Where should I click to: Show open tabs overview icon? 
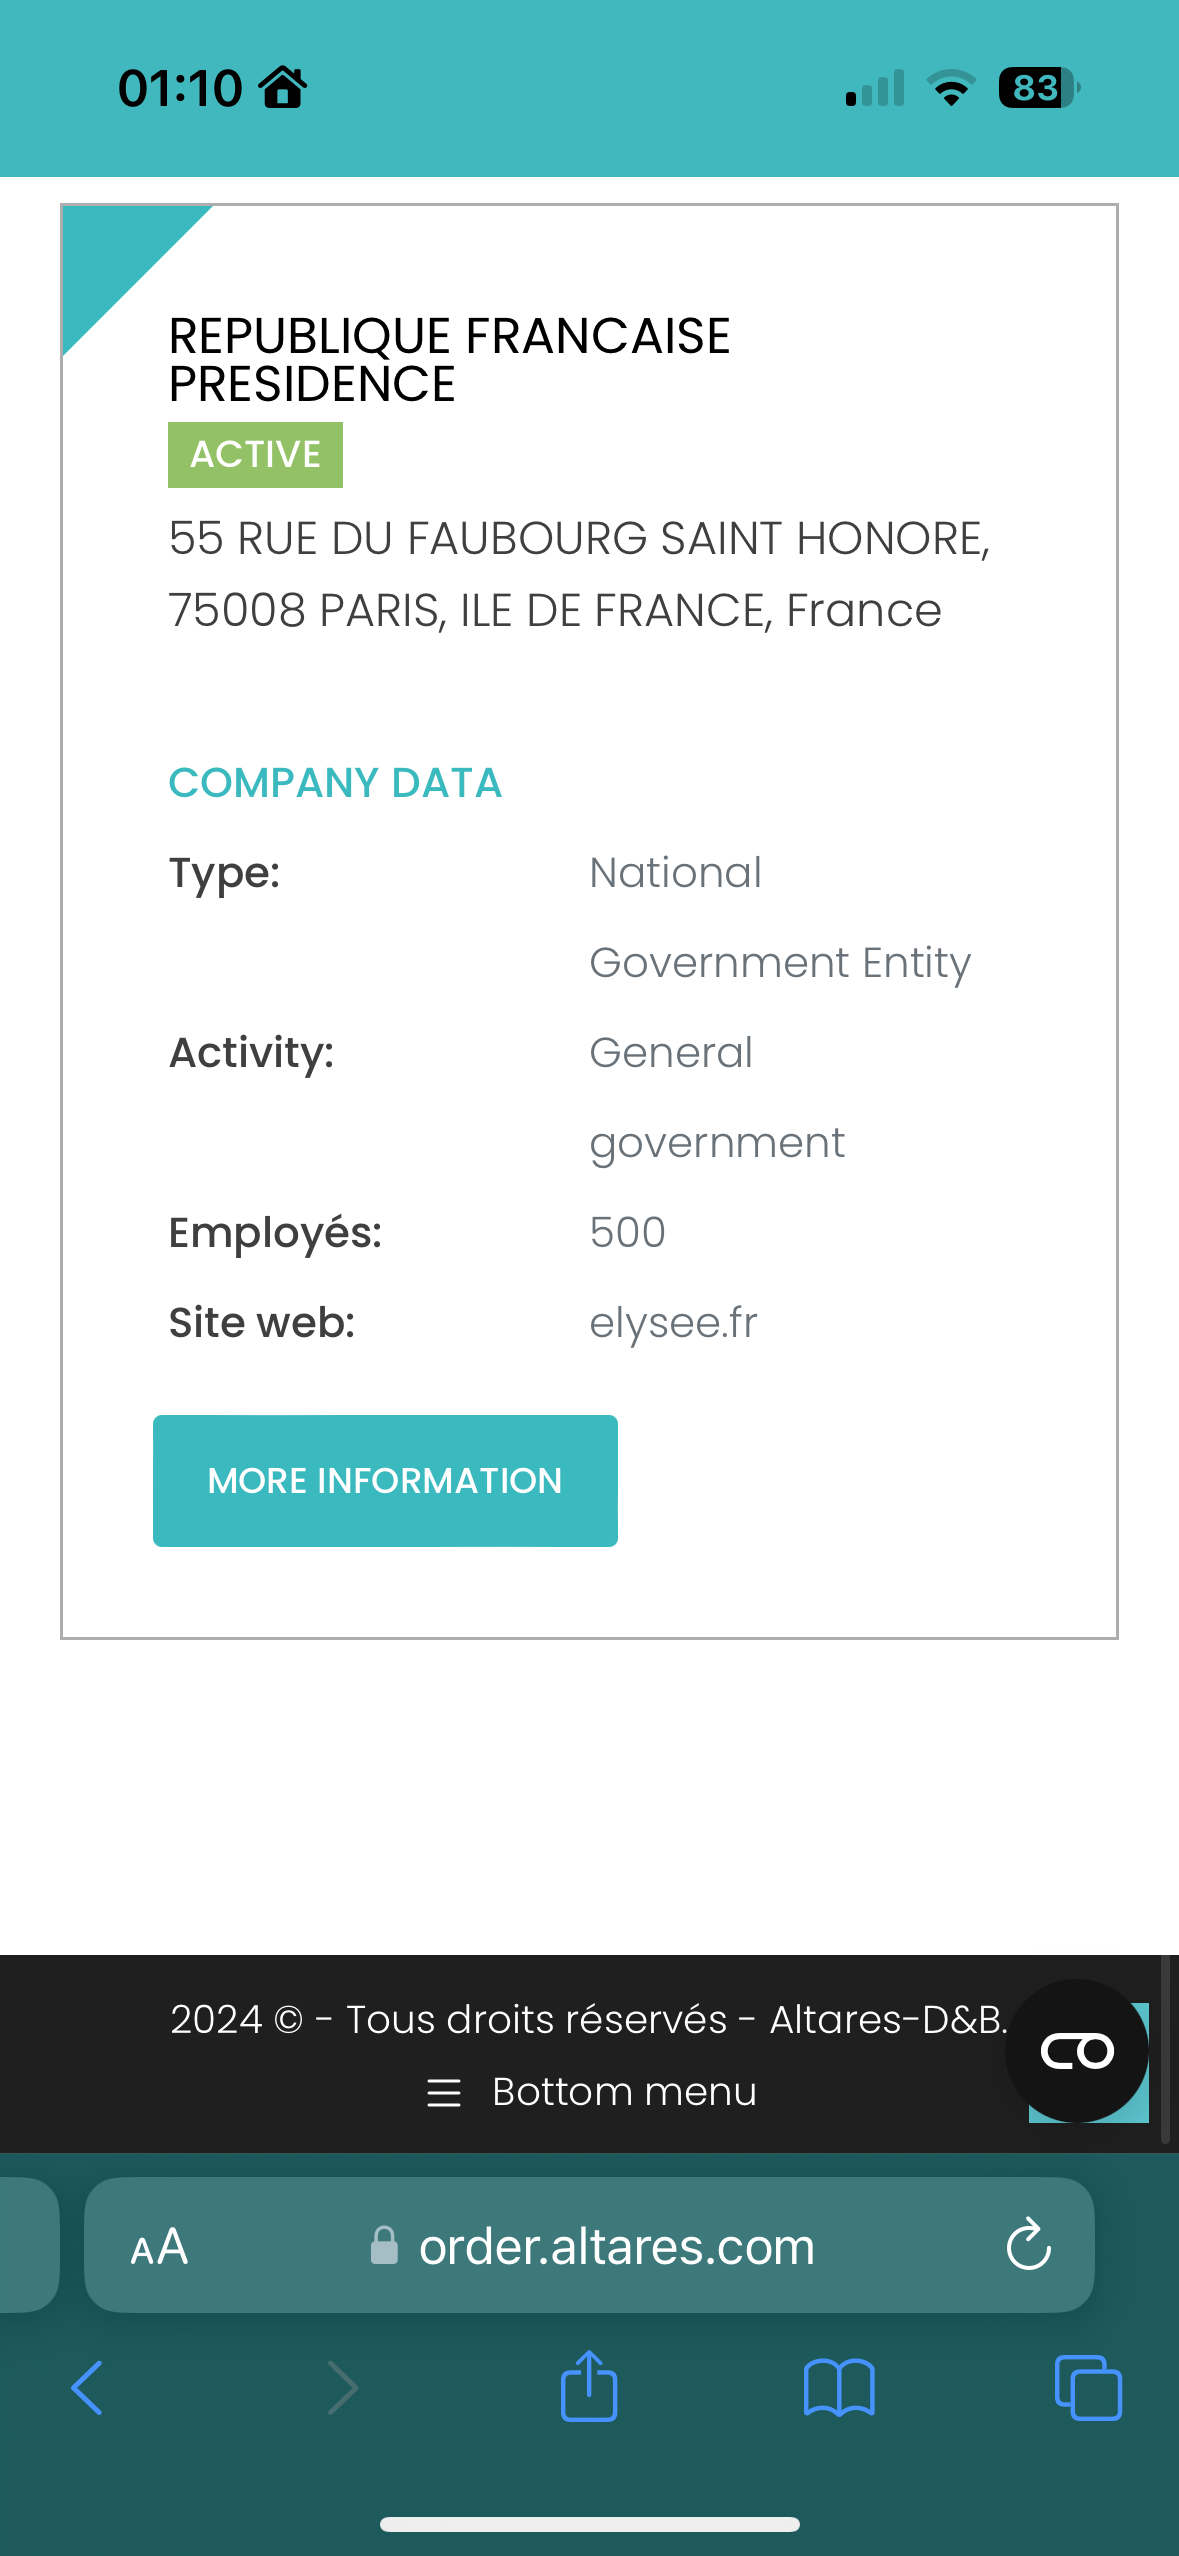click(1088, 2388)
